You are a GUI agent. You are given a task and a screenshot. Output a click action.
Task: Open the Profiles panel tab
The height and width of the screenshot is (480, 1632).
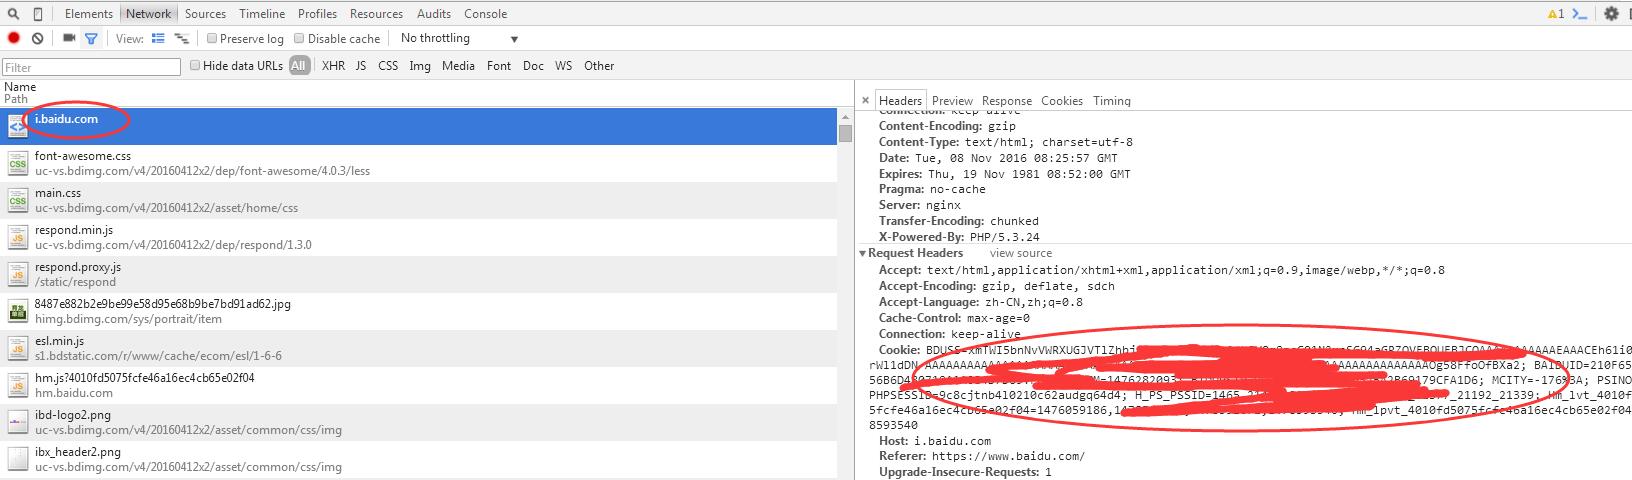click(x=317, y=14)
